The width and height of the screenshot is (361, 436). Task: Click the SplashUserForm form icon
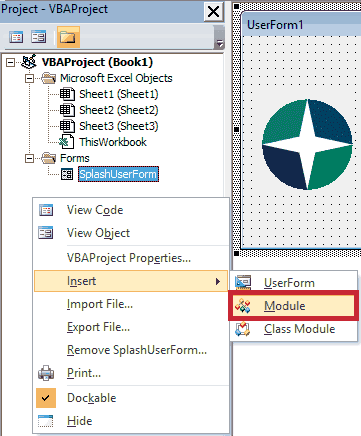67,174
